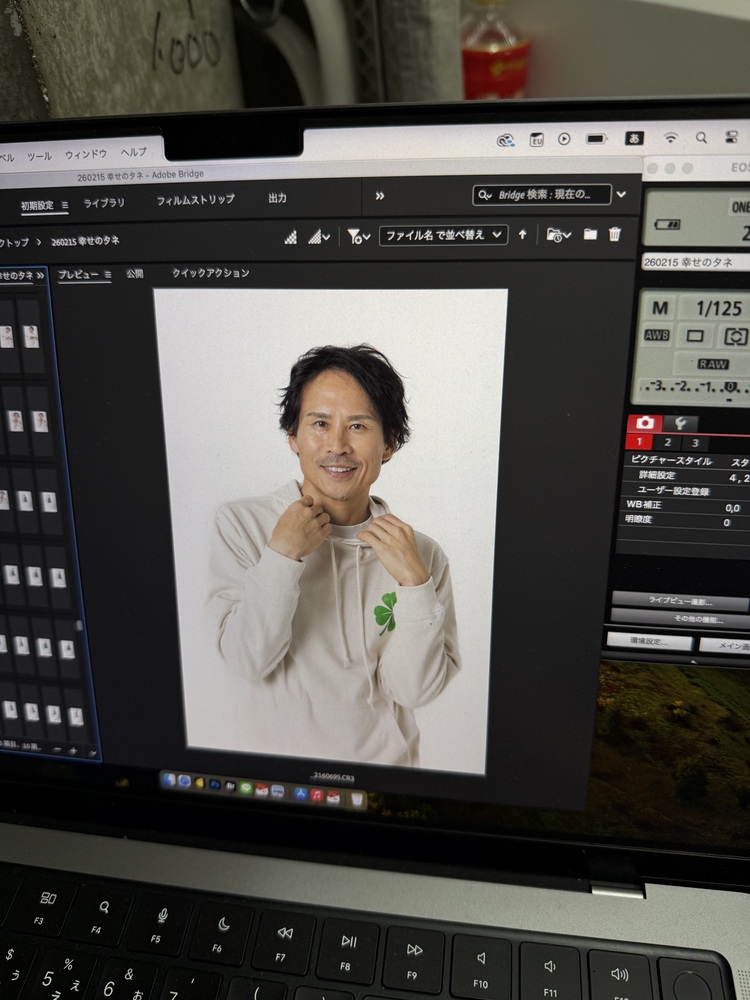Viewport: 750px width, 1000px height.
Task: Open the filter funnel menu icon
Action: pyautogui.click(x=358, y=236)
